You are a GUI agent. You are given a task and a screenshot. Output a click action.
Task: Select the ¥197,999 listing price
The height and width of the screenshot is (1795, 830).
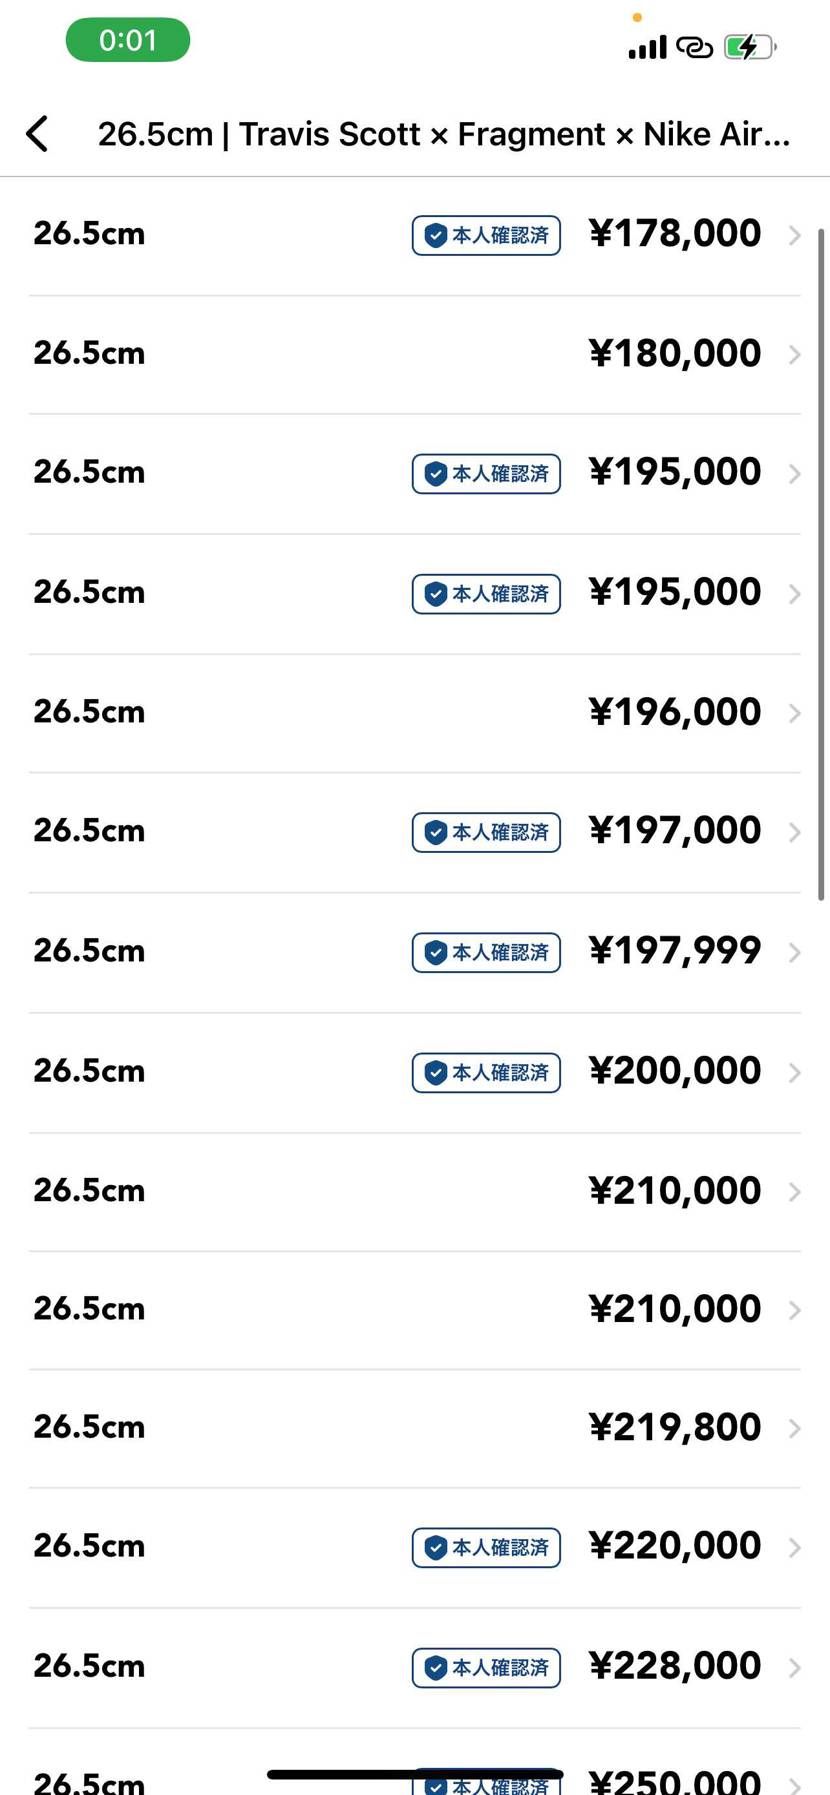pos(675,950)
